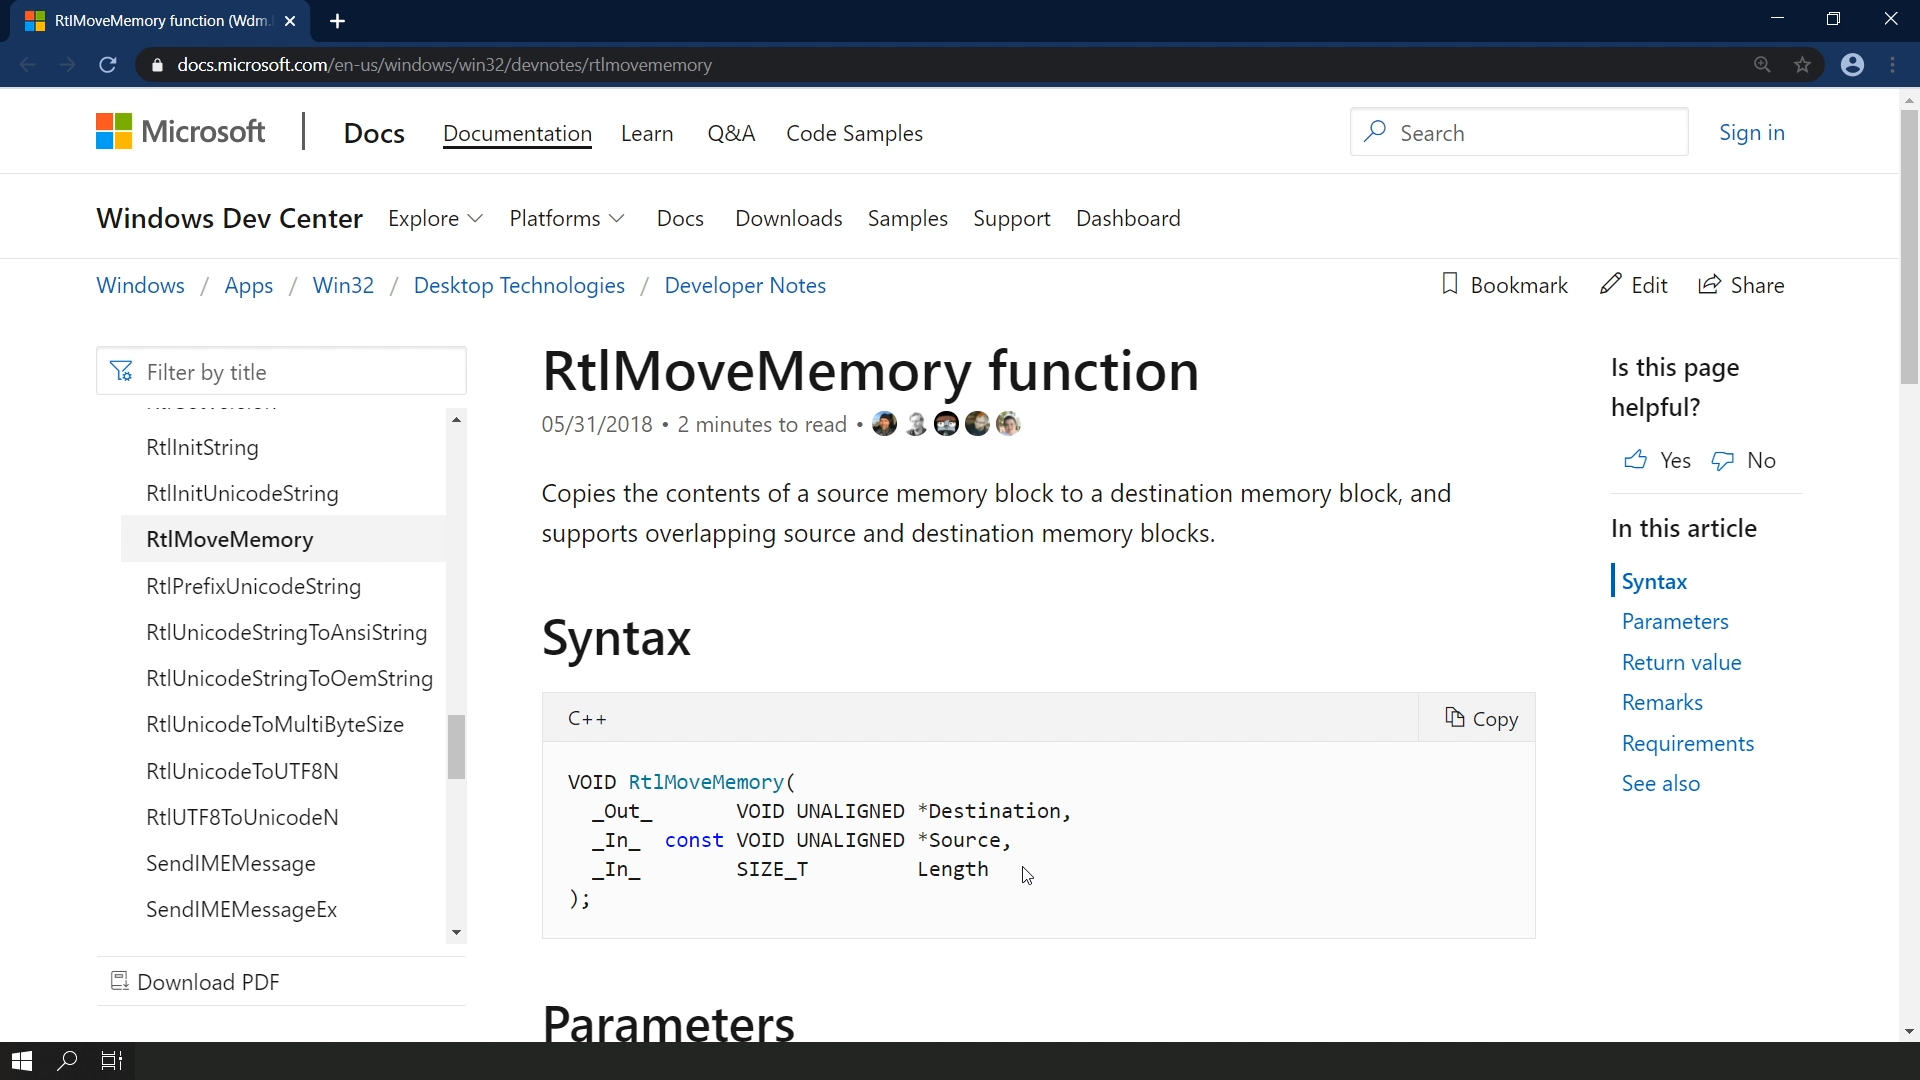Image resolution: width=1920 pixels, height=1080 pixels.
Task: Open the browser profile icon
Action: pos(1853,65)
